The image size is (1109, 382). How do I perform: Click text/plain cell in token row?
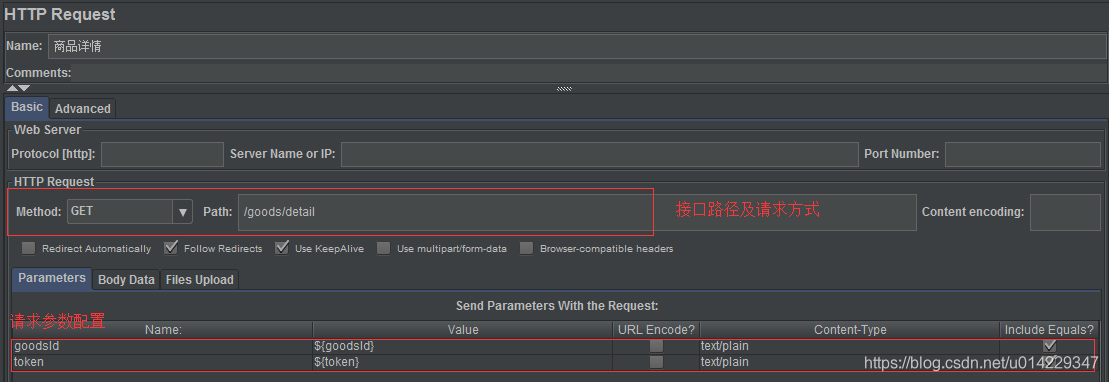click(x=849, y=361)
